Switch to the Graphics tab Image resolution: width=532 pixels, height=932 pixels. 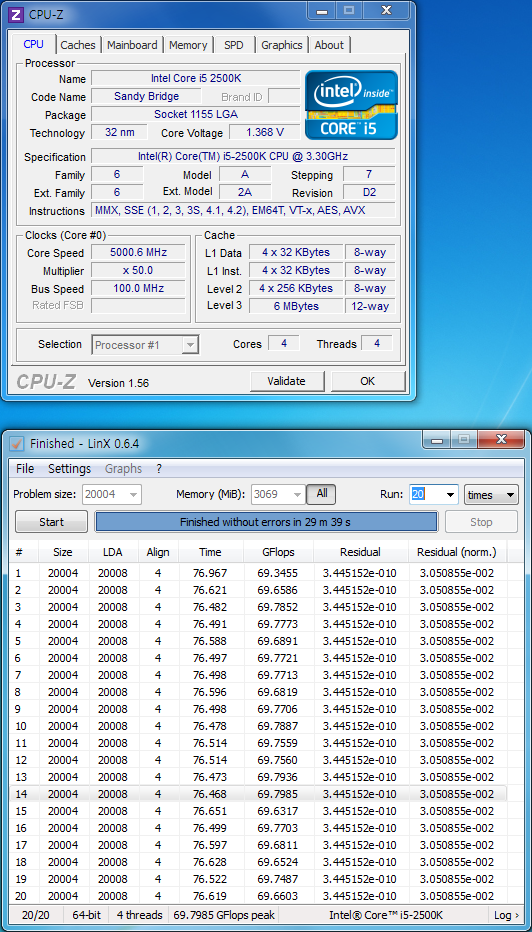point(282,45)
